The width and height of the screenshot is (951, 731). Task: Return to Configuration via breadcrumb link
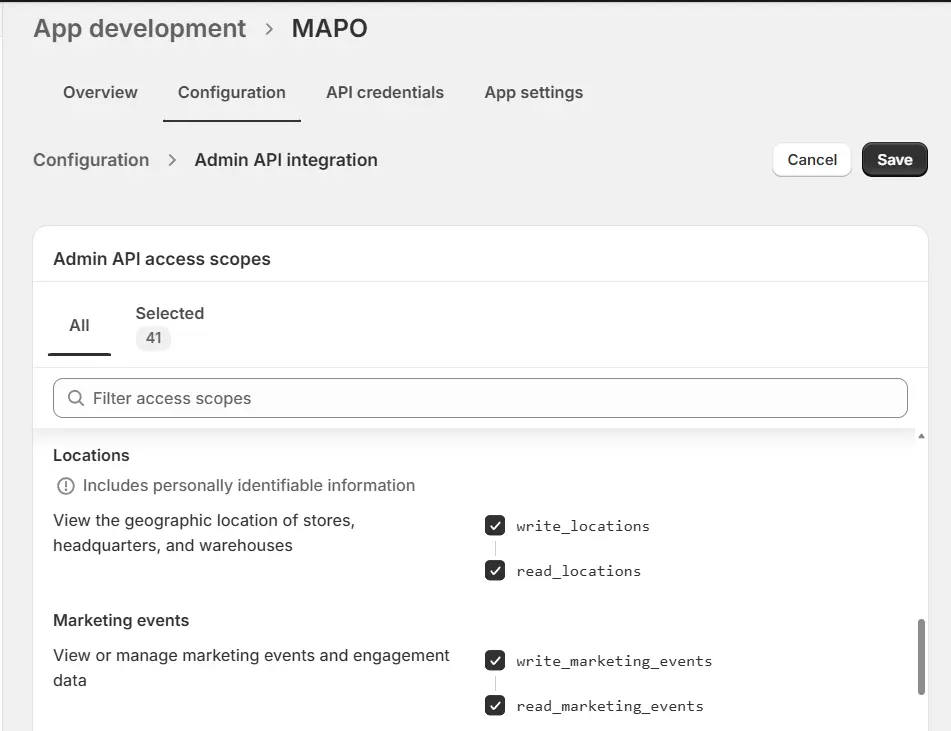coord(91,160)
